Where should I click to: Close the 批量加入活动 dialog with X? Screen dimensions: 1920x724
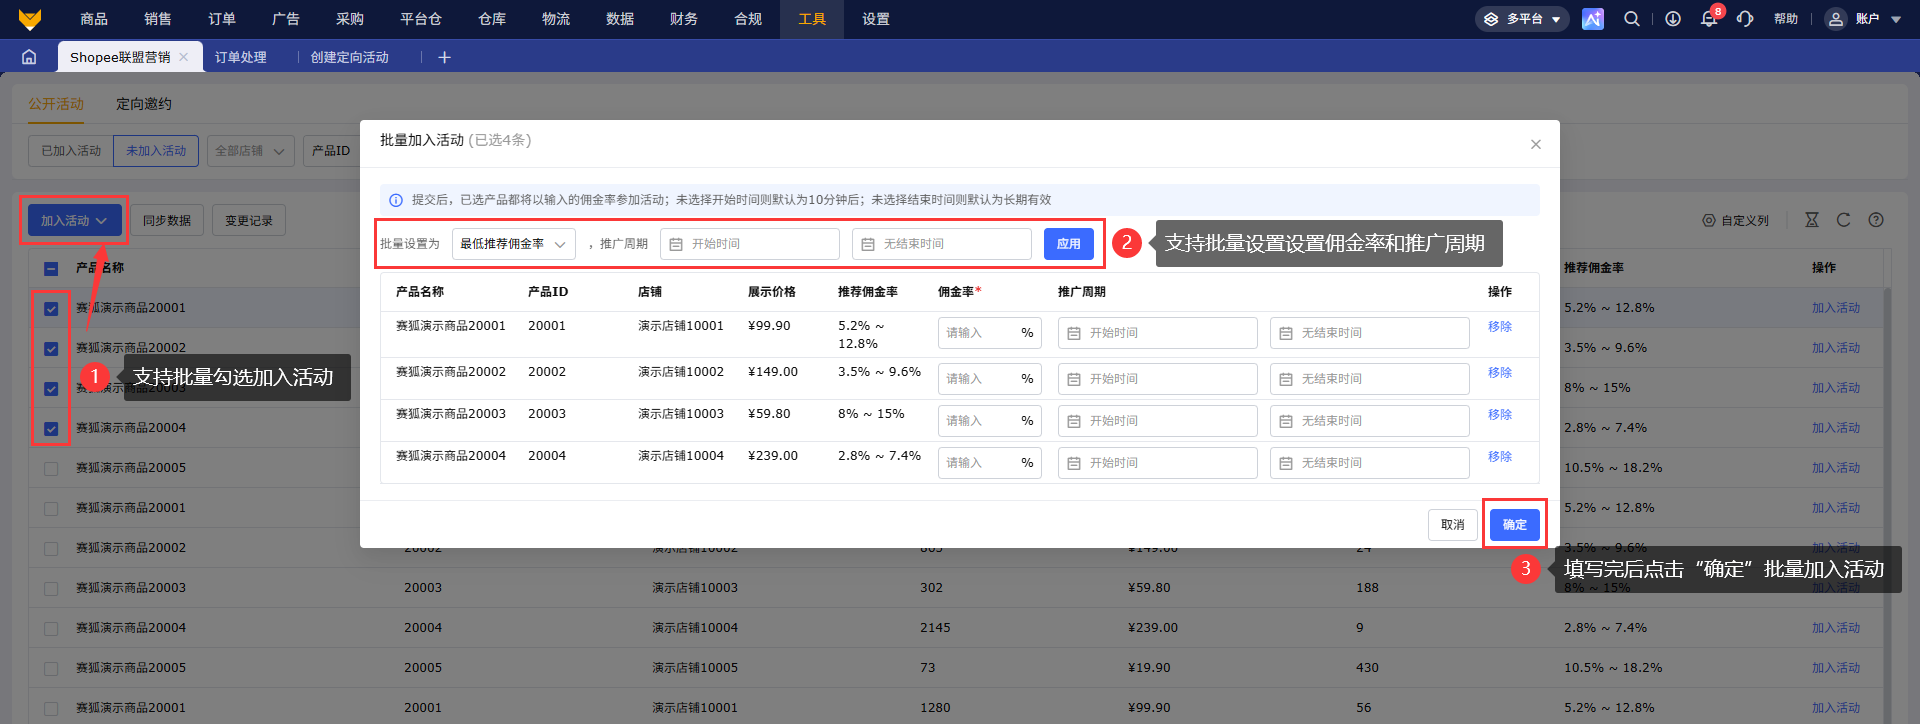click(1536, 145)
